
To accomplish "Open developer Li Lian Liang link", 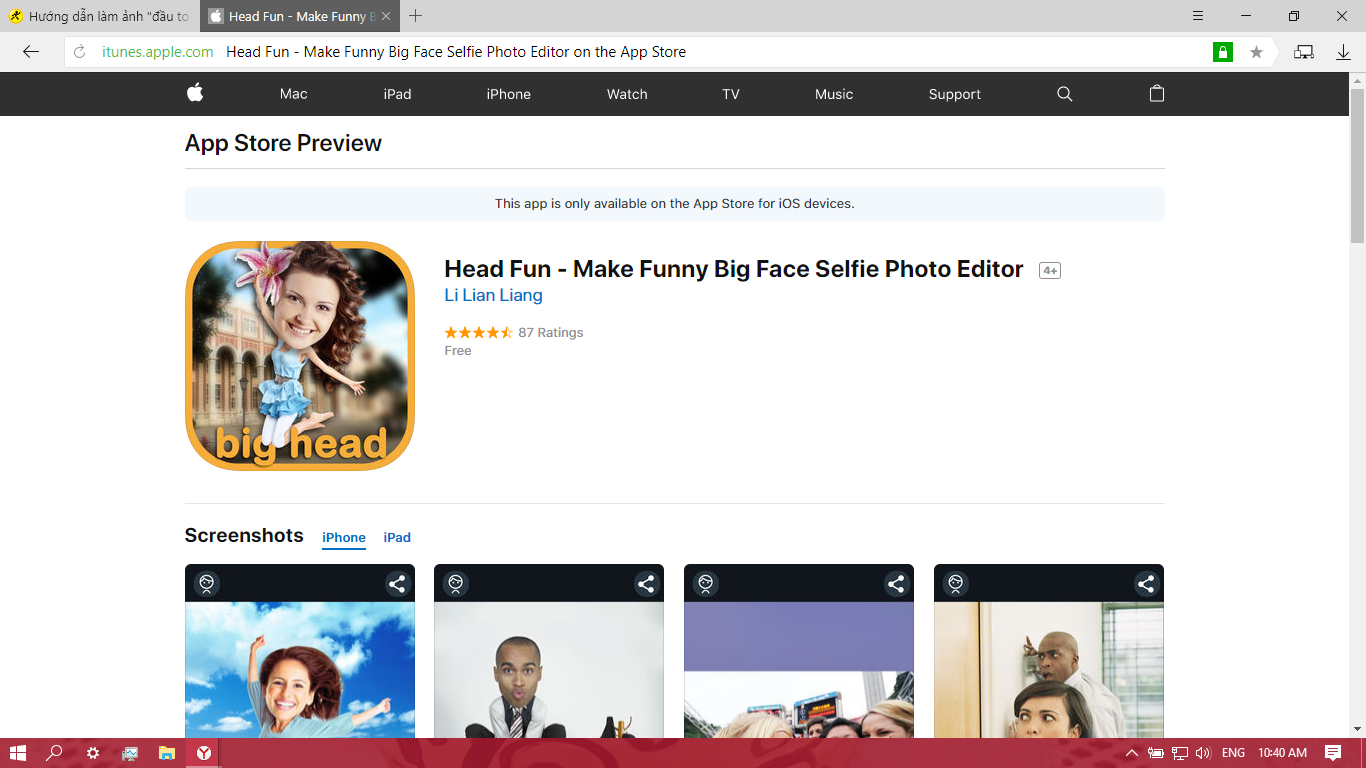I will [x=493, y=295].
